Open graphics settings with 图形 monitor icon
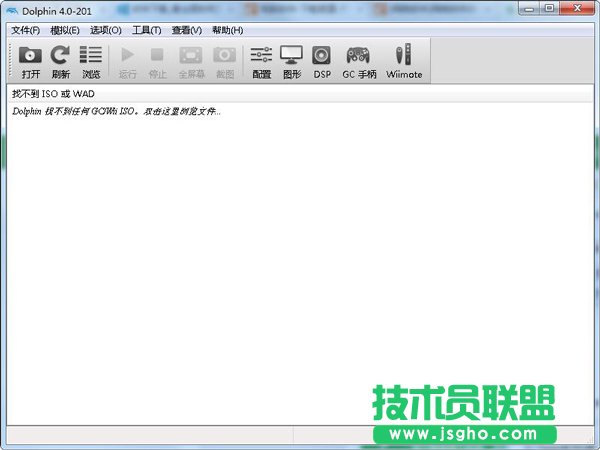 click(x=292, y=62)
